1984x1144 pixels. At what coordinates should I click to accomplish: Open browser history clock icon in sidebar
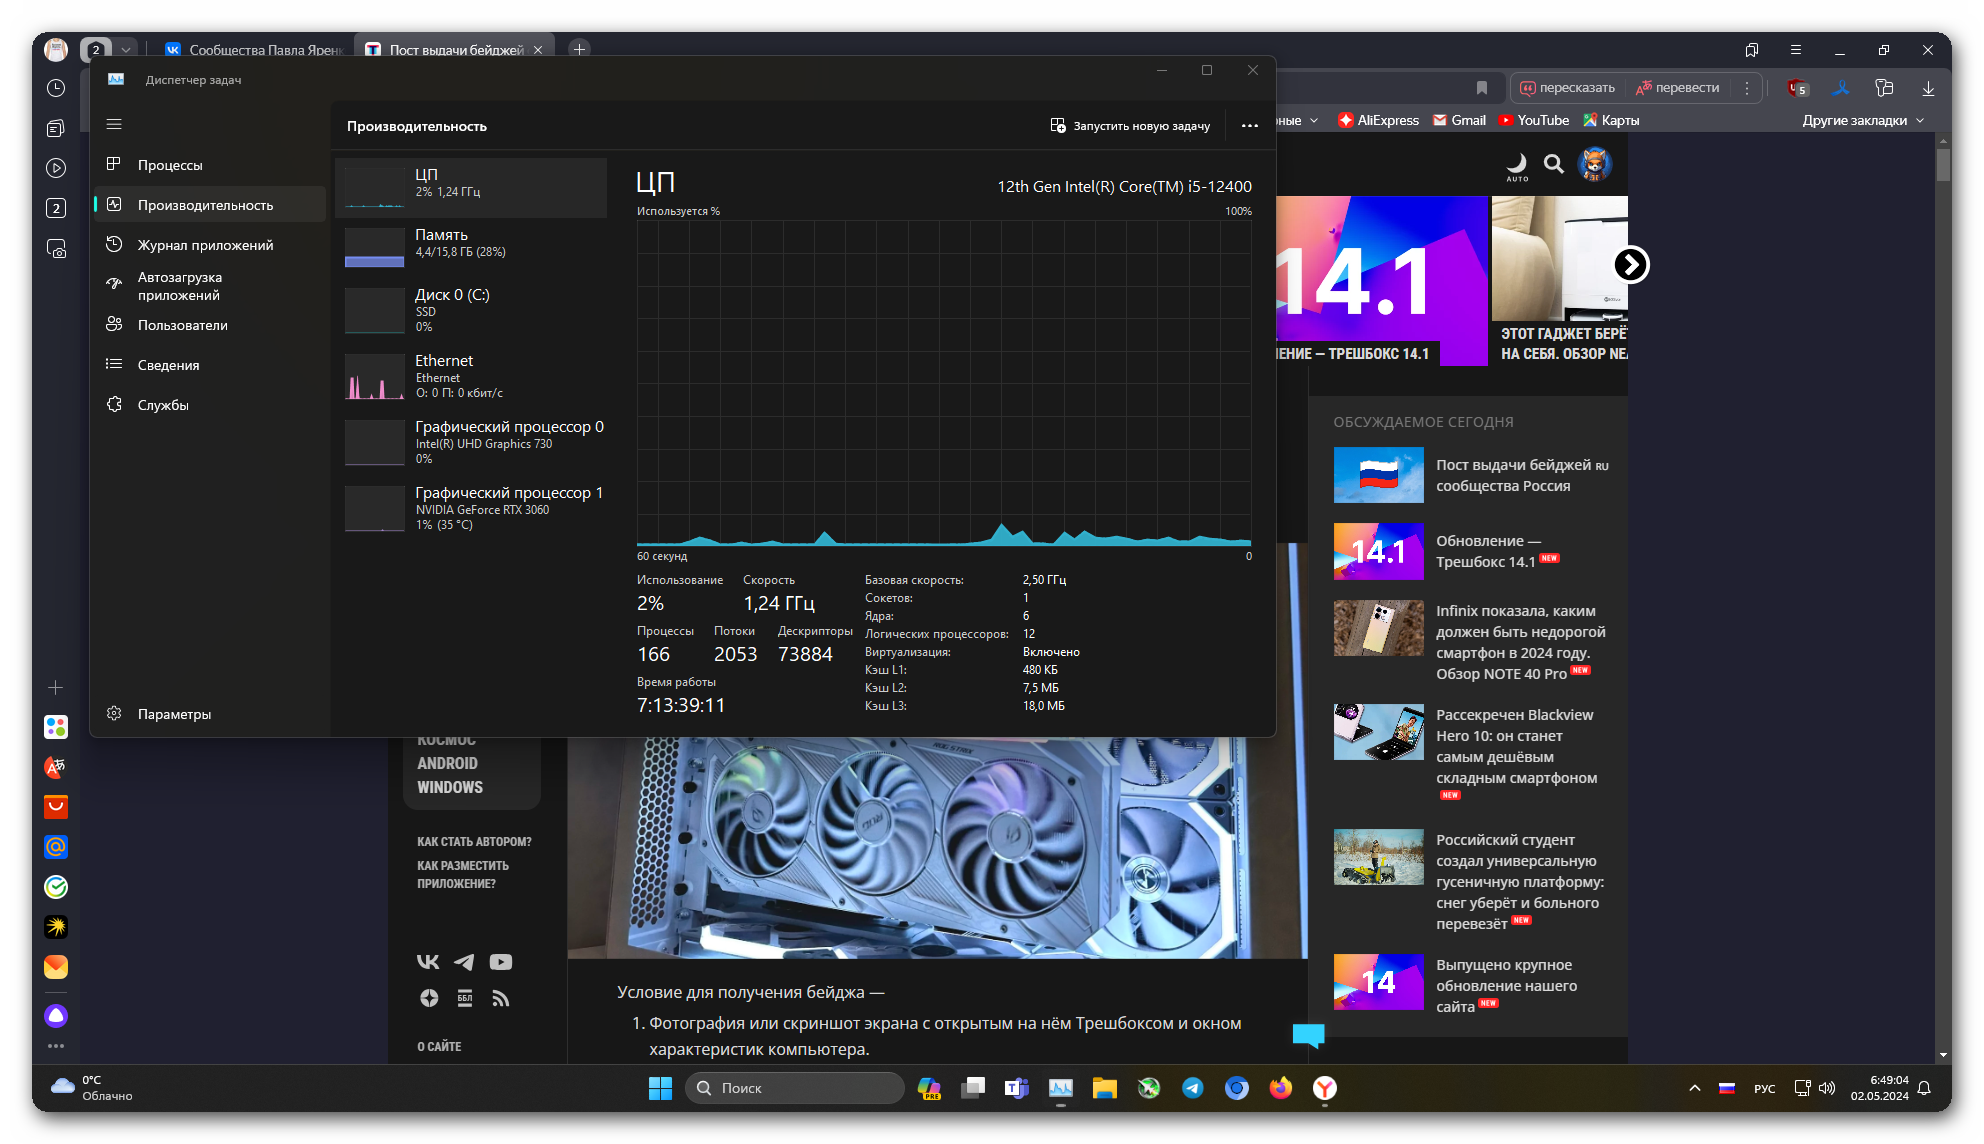(56, 88)
